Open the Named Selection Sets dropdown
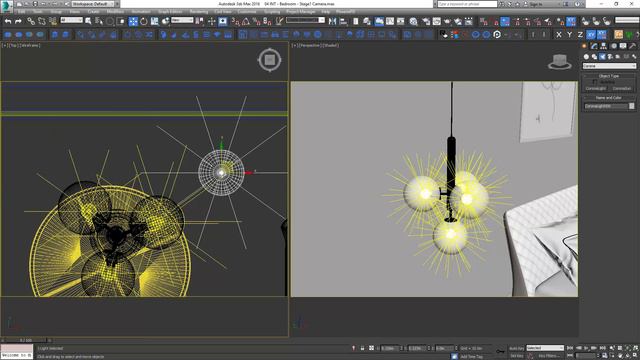The width and height of the screenshot is (640, 360). [305, 20]
